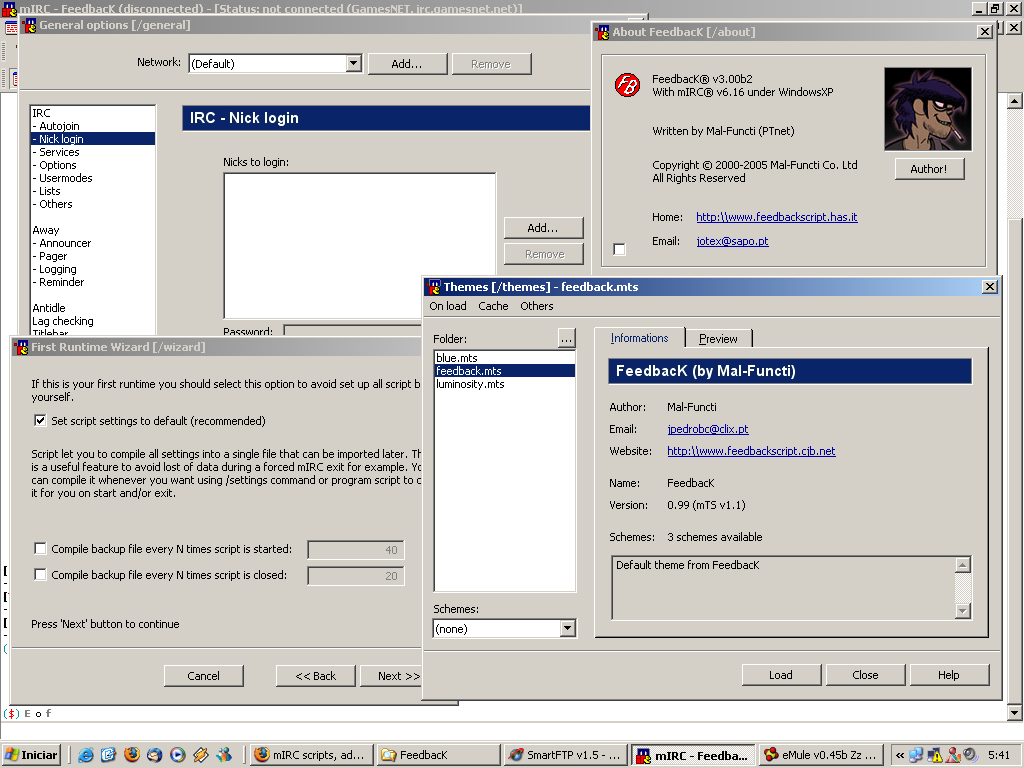Switch to the Preview tab
This screenshot has height=768, width=1024.
click(718, 338)
